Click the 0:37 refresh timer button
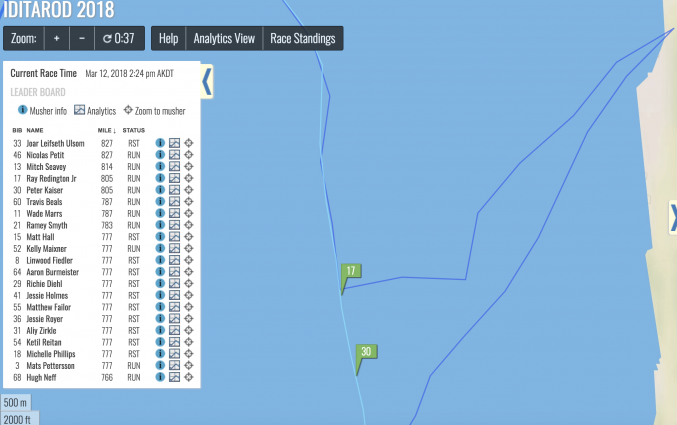Viewport: 677px width, 425px height. pos(119,38)
